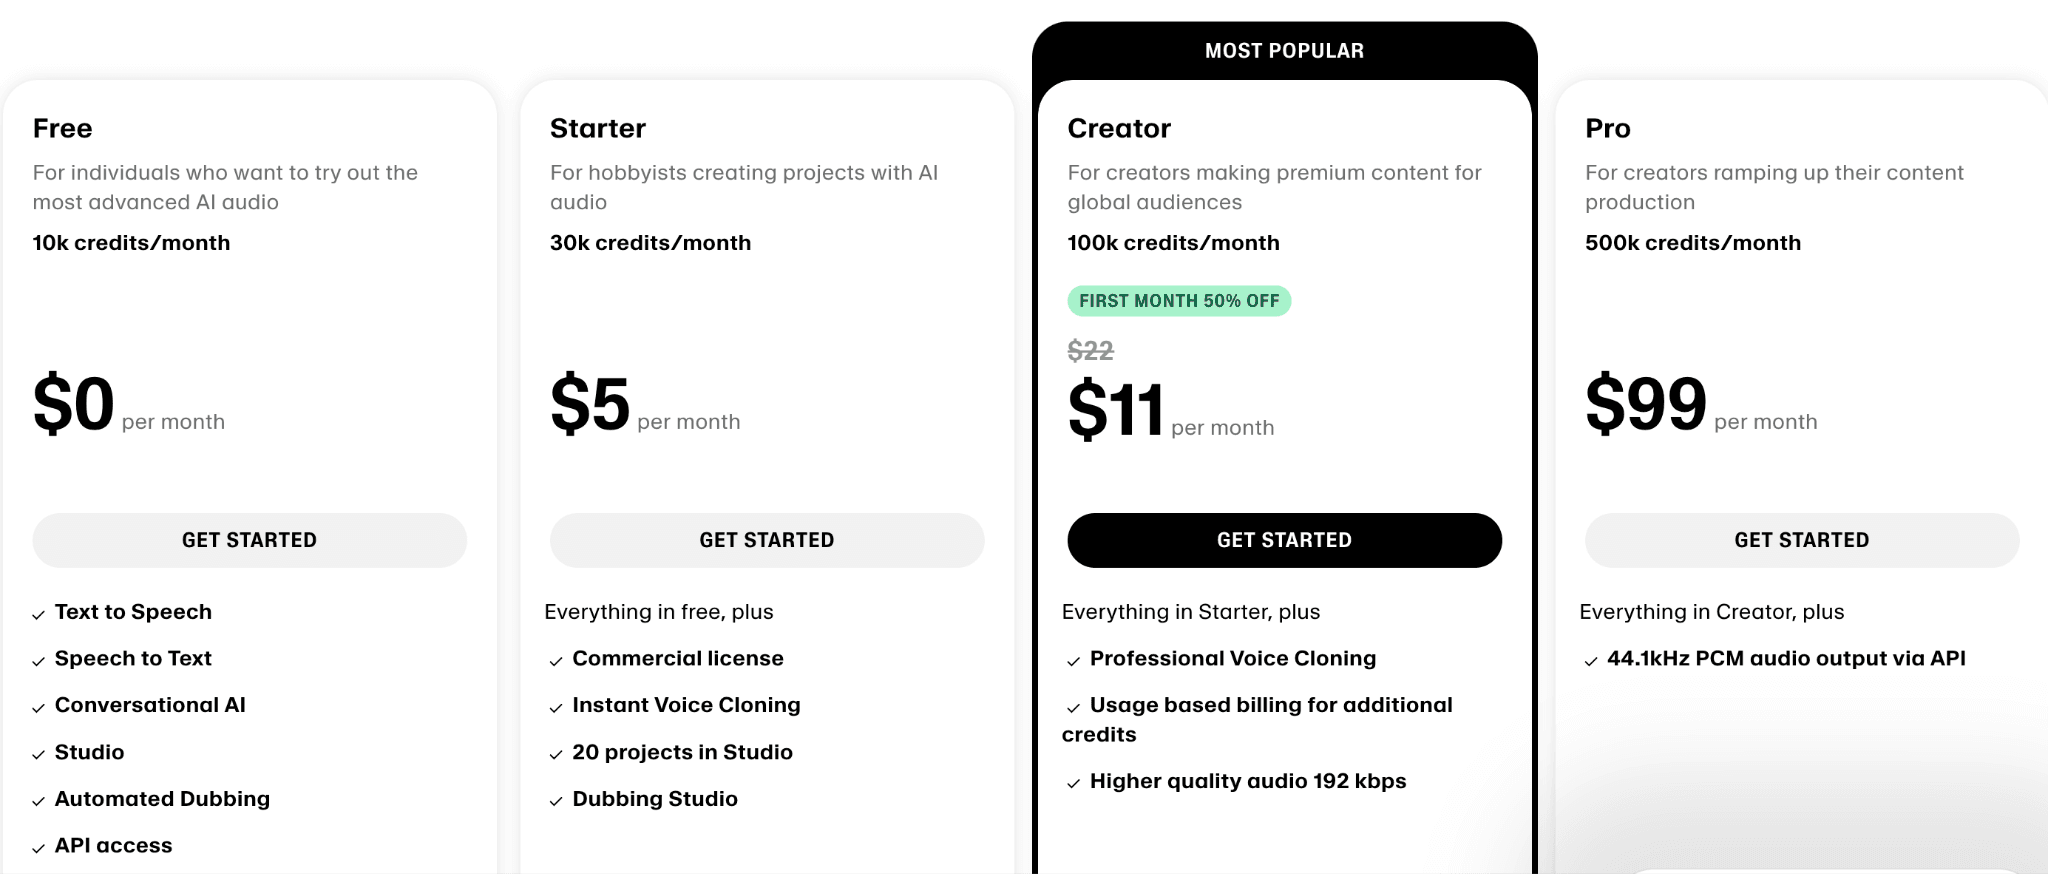Click the checkmark beside 44.1kHz PCM audio output
2048x874 pixels.
[1590, 660]
